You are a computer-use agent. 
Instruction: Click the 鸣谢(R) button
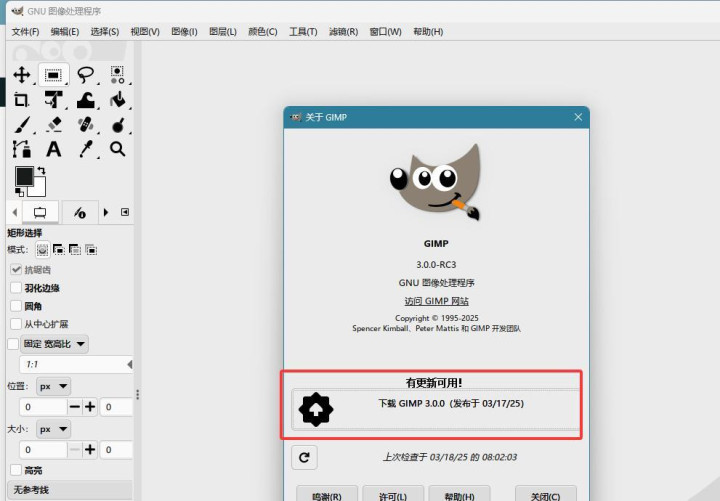coord(326,495)
